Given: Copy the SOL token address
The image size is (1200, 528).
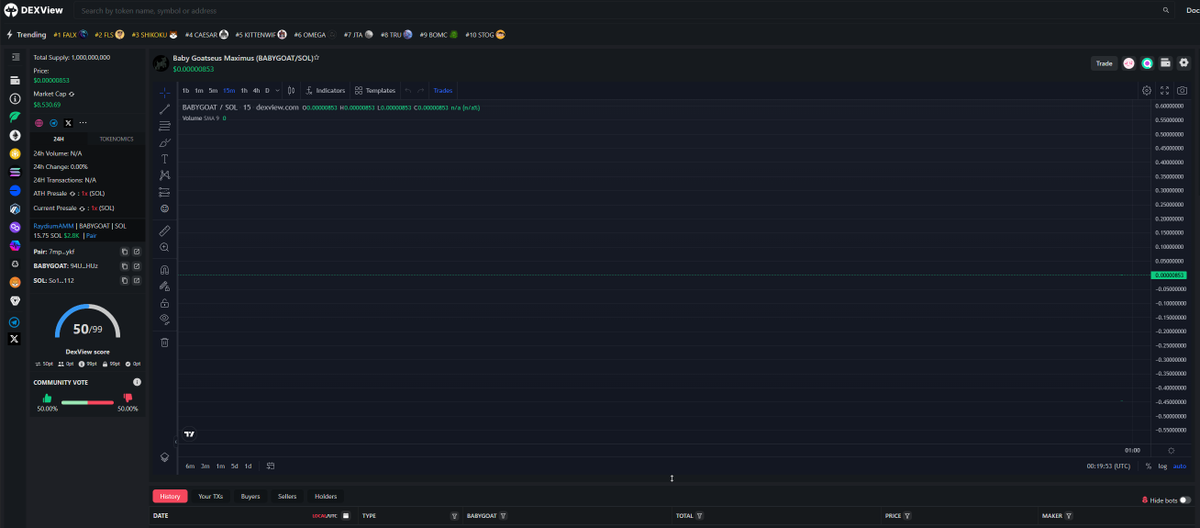Looking at the screenshot, I should [x=124, y=281].
